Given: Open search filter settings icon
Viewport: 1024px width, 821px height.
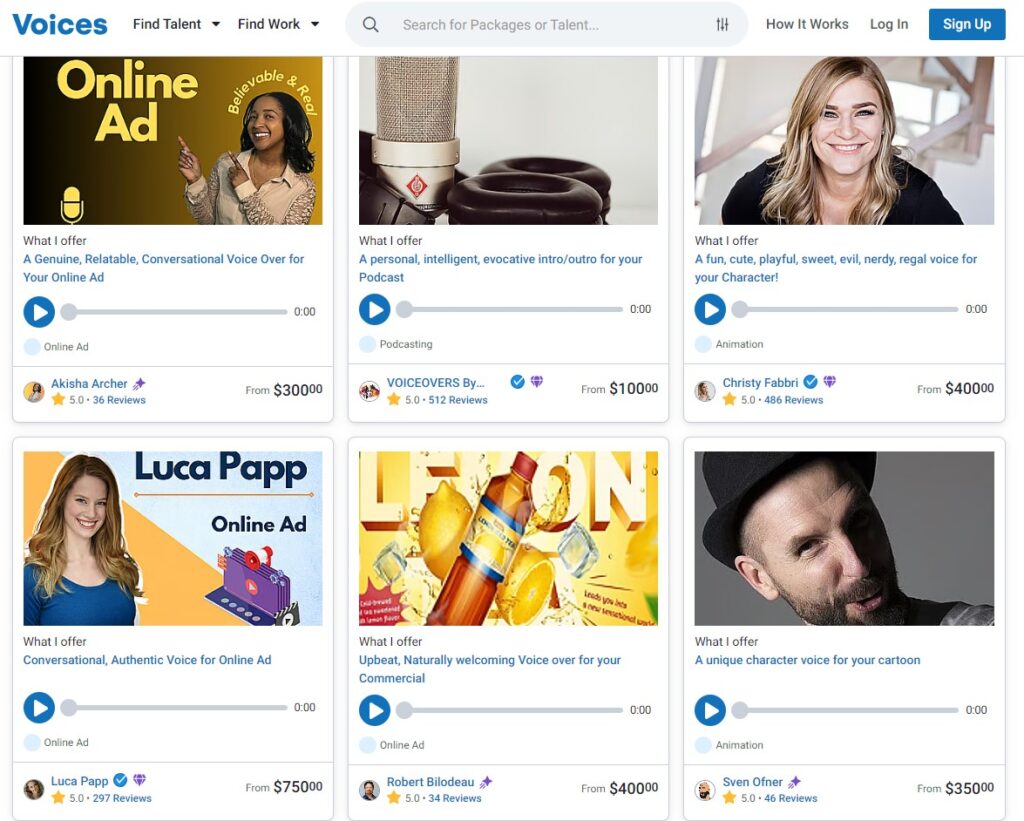Looking at the screenshot, I should point(722,25).
